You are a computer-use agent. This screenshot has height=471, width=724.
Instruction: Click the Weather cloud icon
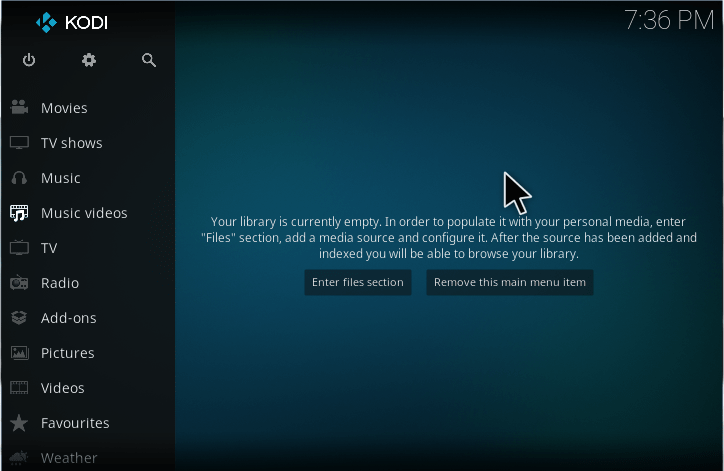(19, 458)
